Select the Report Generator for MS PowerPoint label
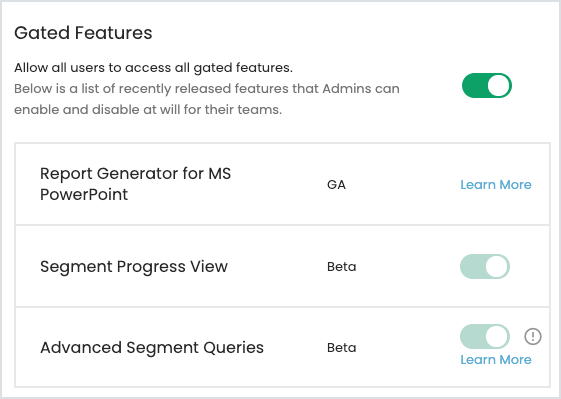This screenshot has height=399, width=561. [136, 184]
